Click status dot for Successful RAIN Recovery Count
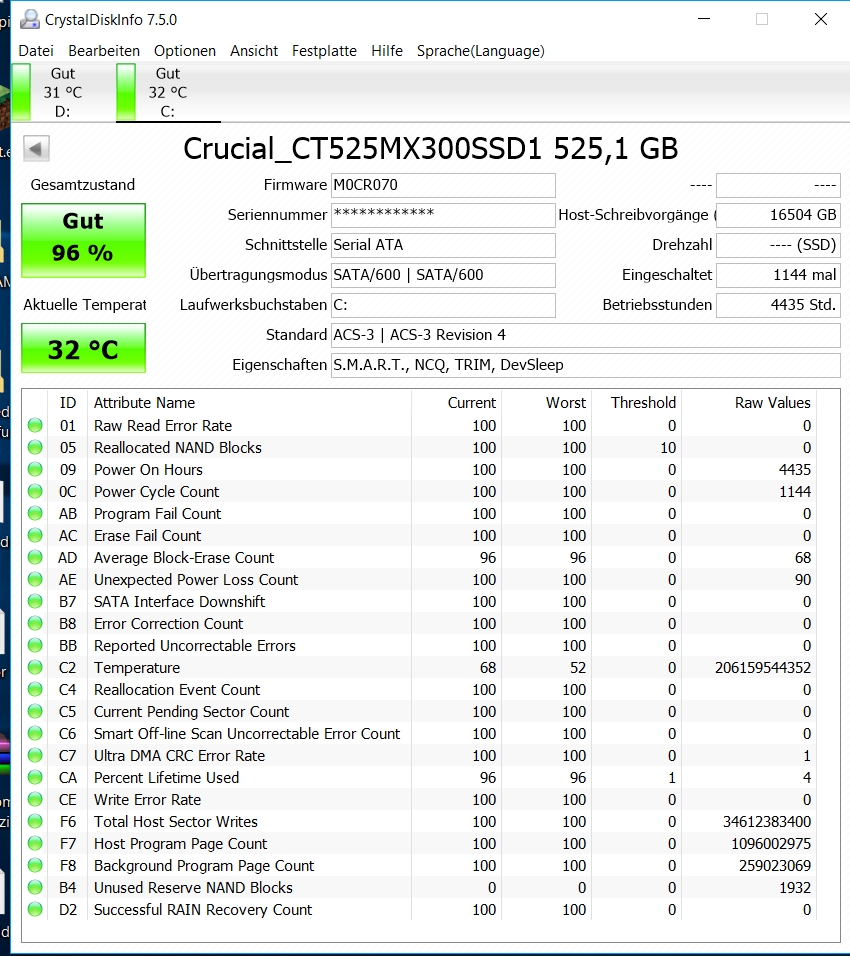Viewport: 850px width, 956px height. (x=35, y=909)
